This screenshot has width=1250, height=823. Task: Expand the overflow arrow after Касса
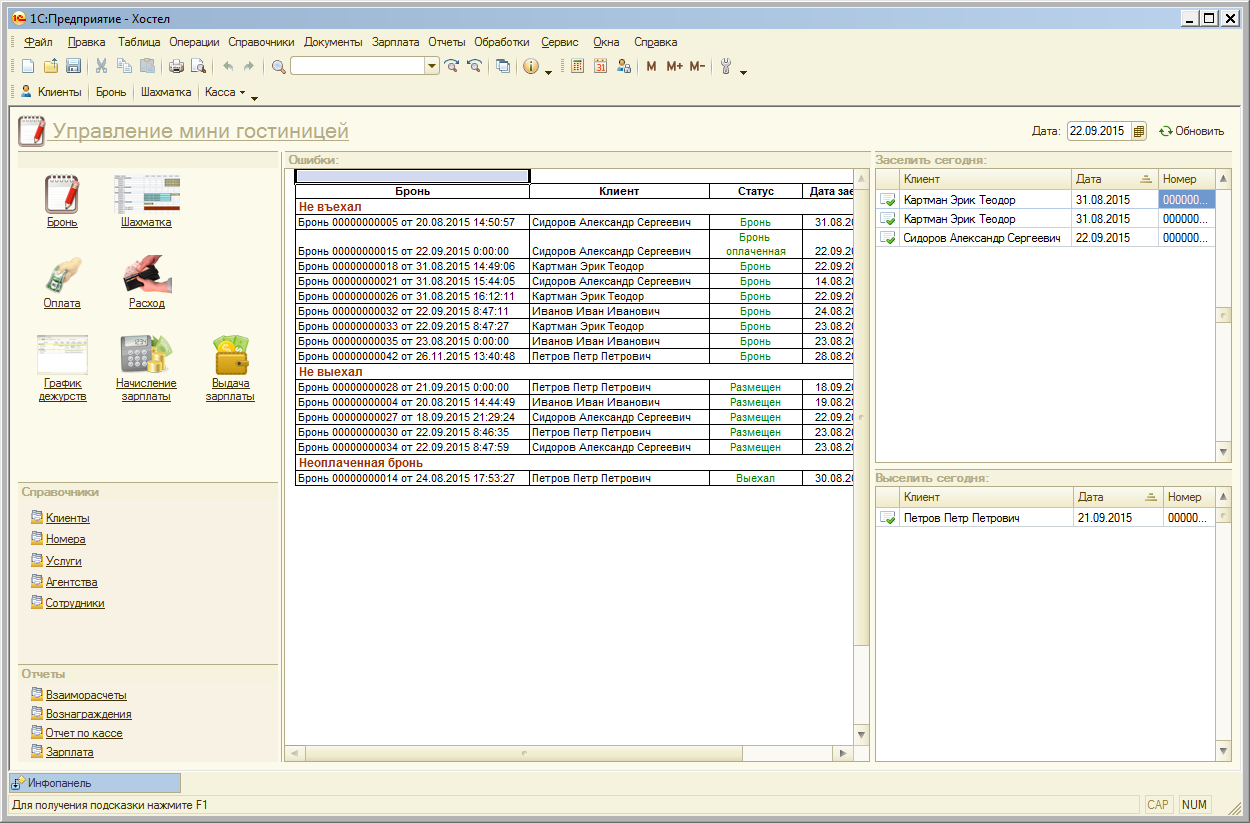(254, 97)
